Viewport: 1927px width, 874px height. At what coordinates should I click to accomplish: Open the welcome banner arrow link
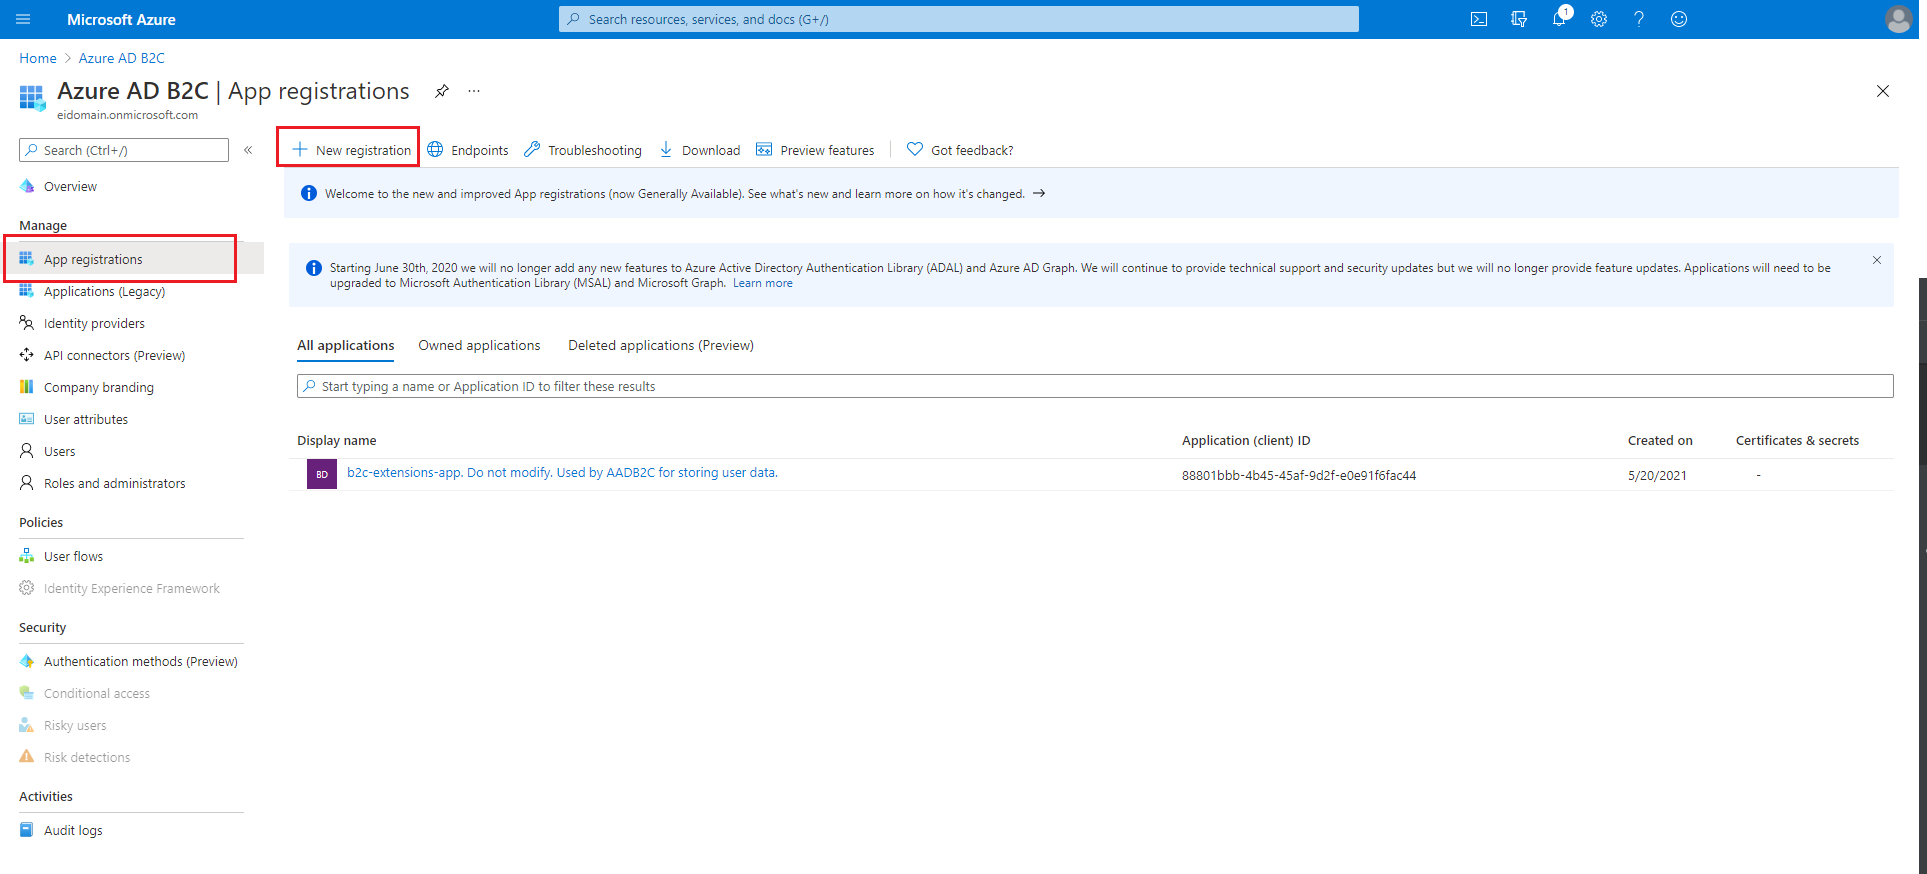[1039, 194]
